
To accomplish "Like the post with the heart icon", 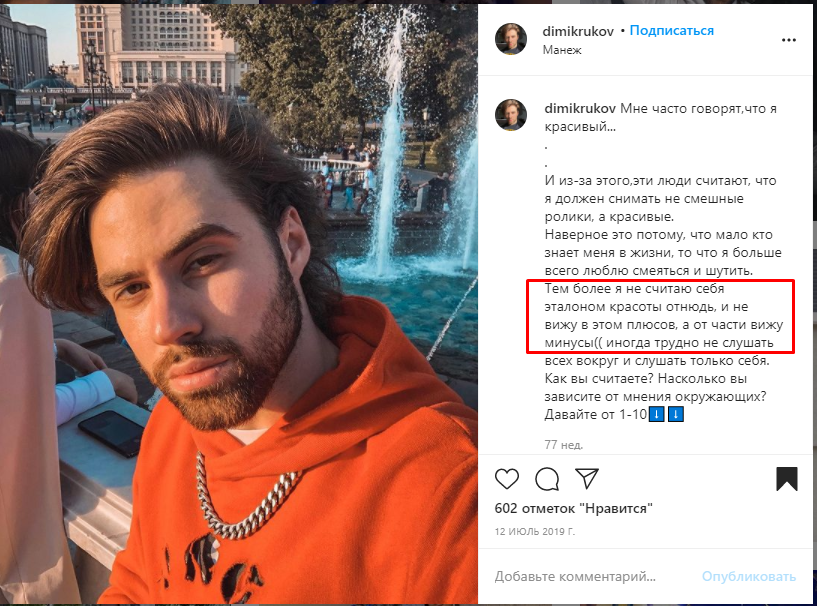I will click(506, 478).
